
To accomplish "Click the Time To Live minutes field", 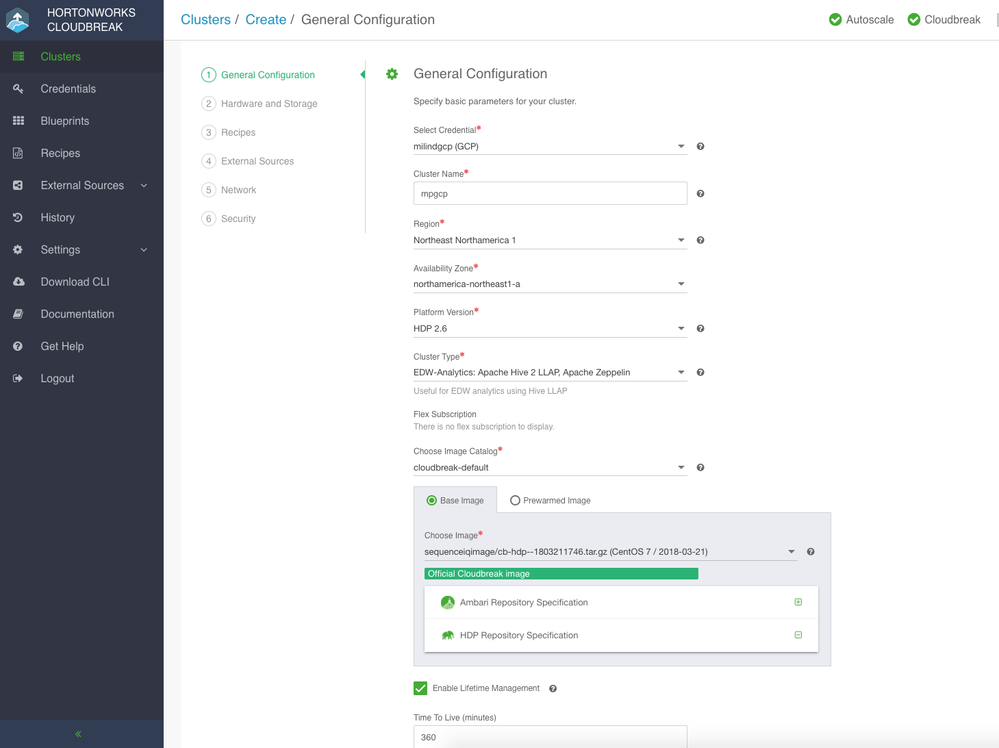I will [549, 737].
